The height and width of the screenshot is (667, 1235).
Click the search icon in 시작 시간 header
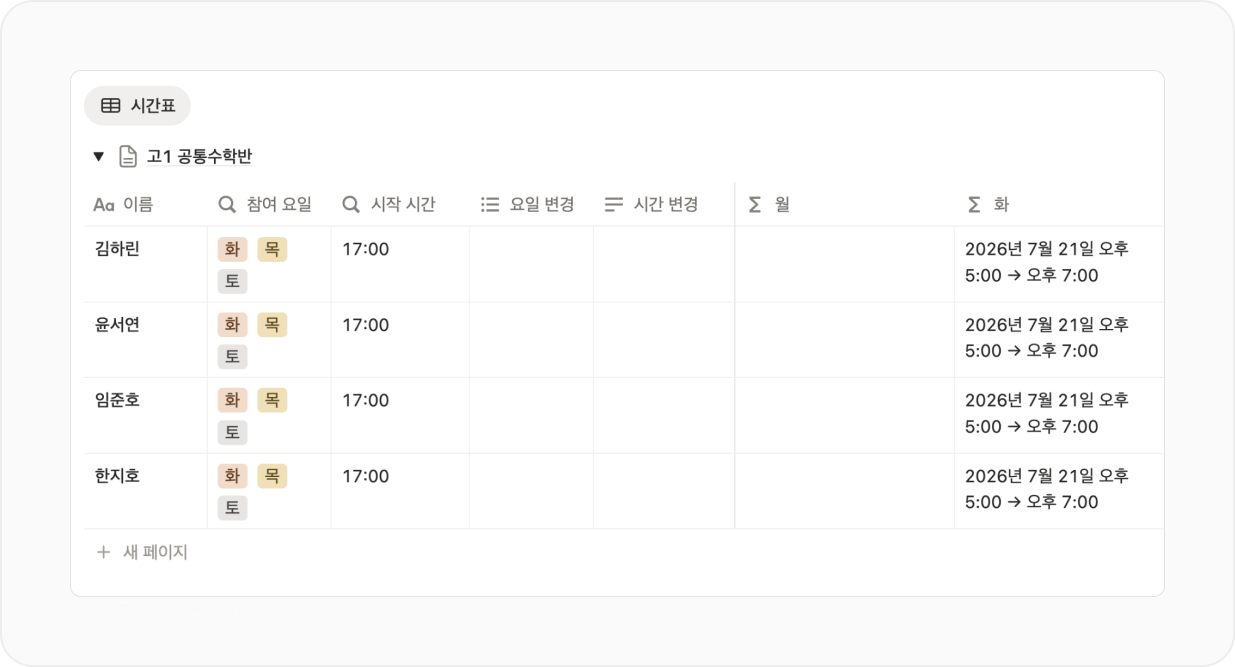351,204
